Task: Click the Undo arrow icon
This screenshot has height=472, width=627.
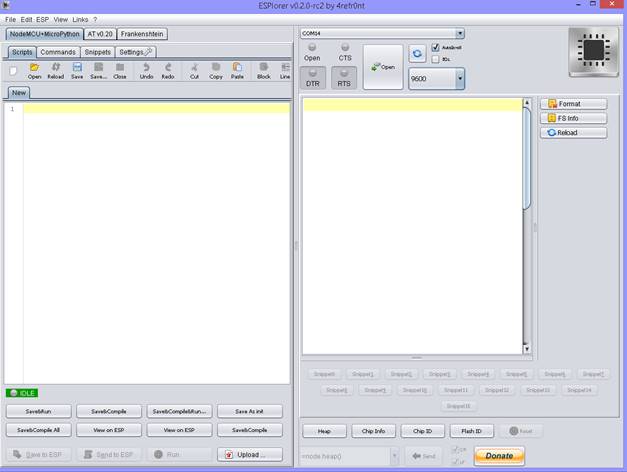Action: (x=146, y=68)
